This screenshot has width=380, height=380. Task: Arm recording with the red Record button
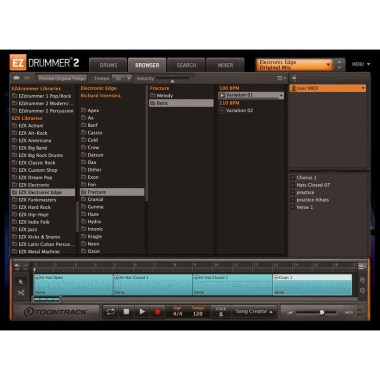pos(158,312)
